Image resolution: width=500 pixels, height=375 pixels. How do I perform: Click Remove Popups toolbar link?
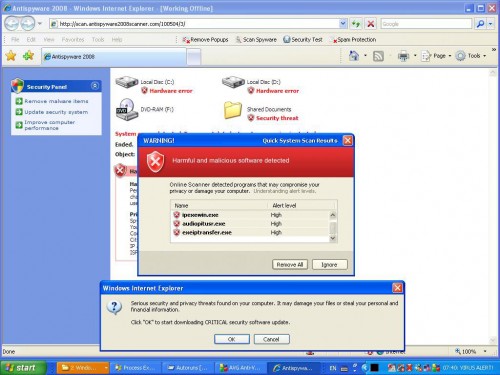[205, 40]
